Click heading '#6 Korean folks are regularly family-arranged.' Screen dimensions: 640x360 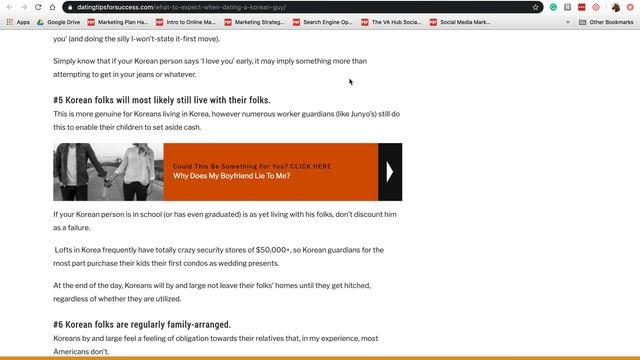point(142,324)
